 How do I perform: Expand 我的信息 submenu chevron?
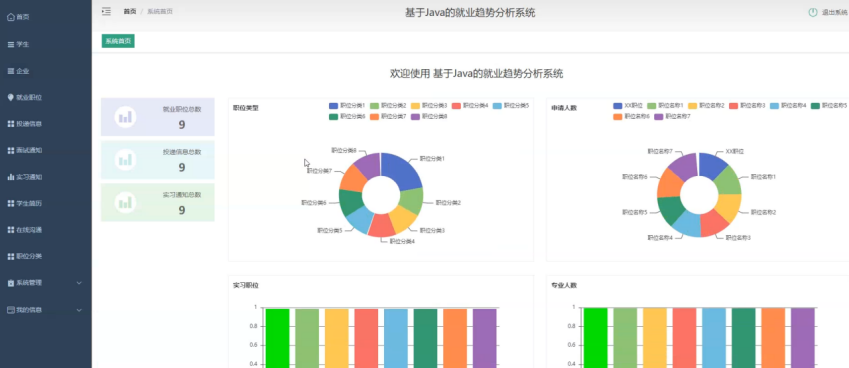click(x=80, y=310)
